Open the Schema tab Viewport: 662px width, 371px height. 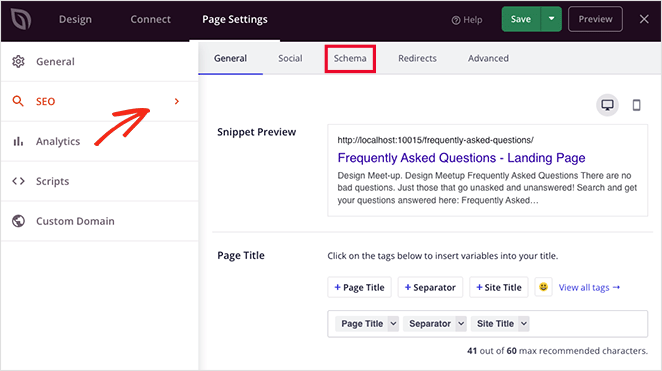point(350,58)
